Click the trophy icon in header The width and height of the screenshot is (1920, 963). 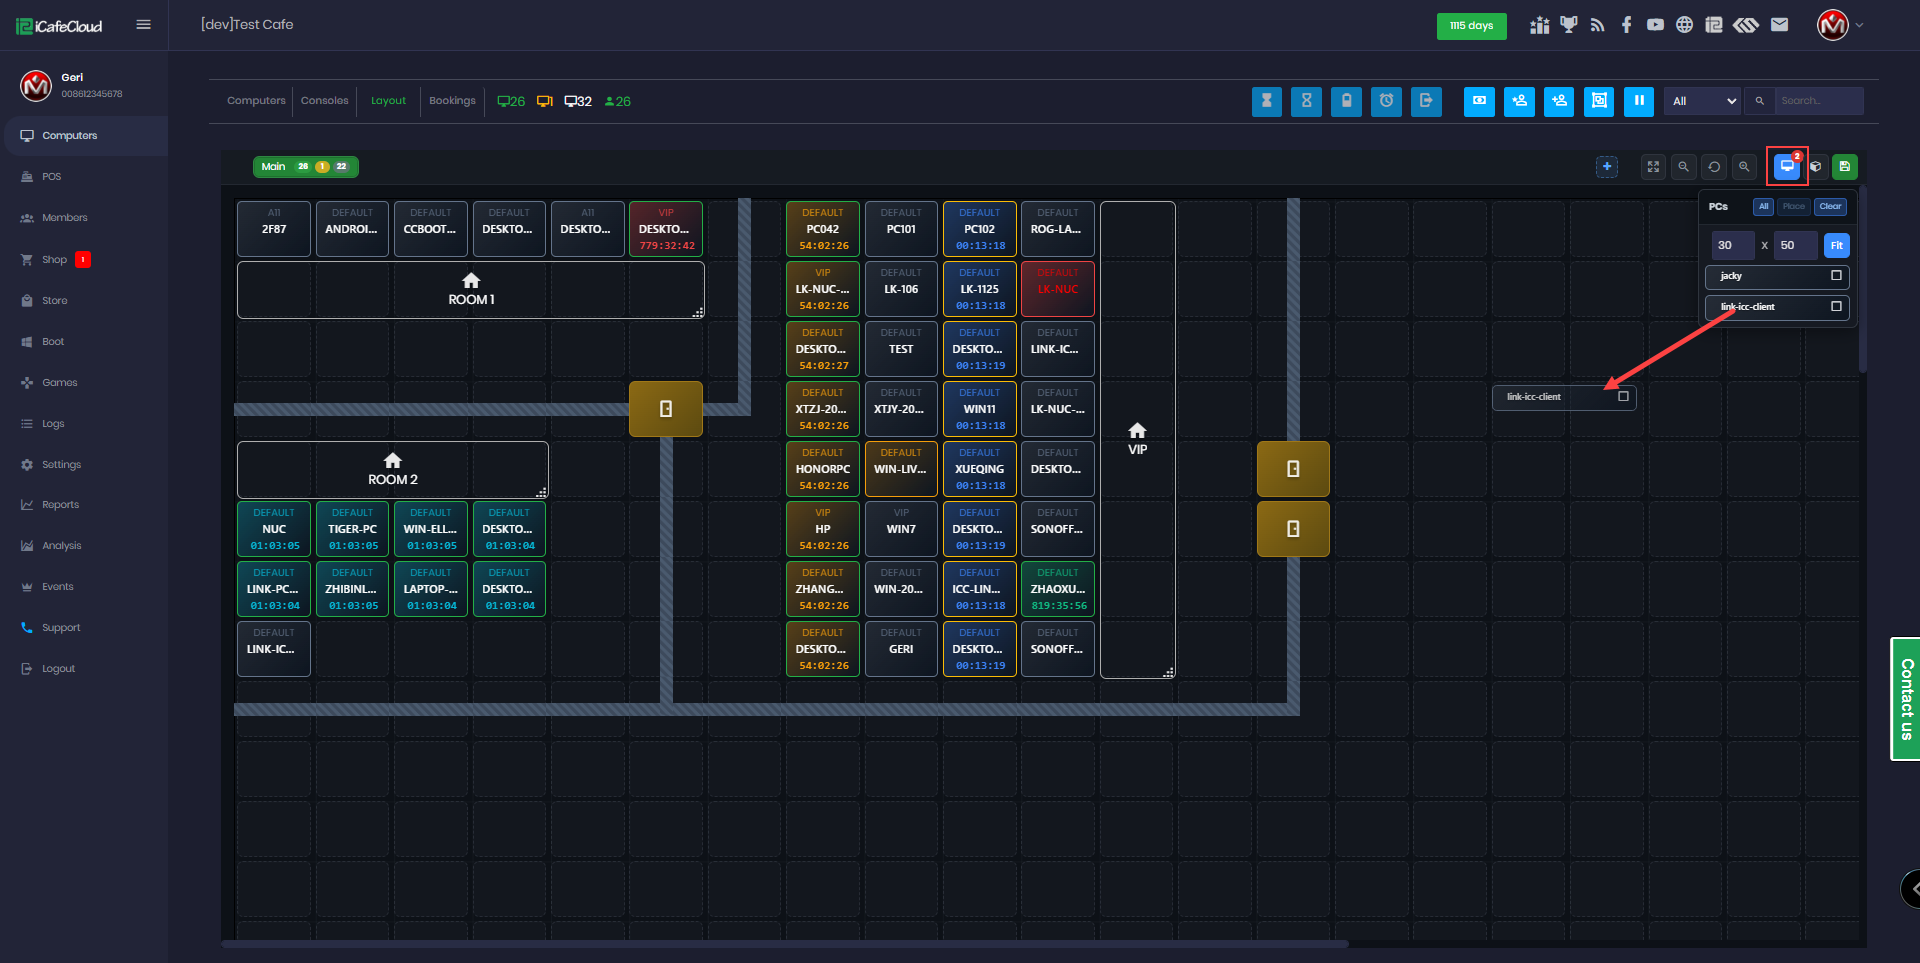coord(1568,25)
